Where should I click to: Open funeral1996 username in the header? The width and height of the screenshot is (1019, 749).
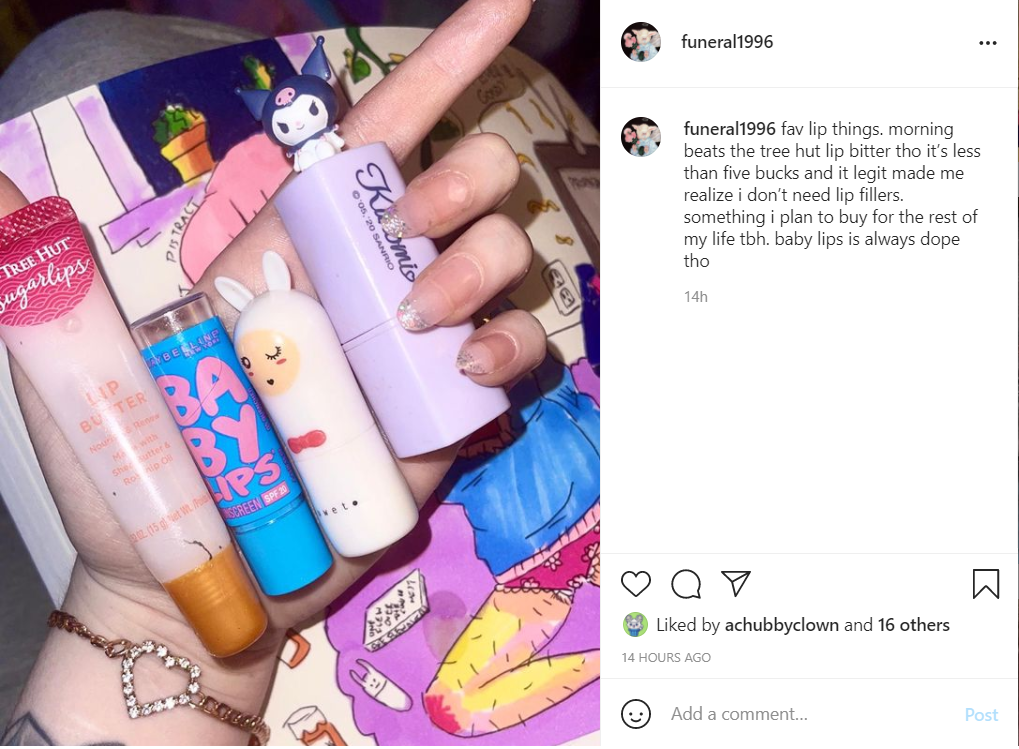point(727,42)
